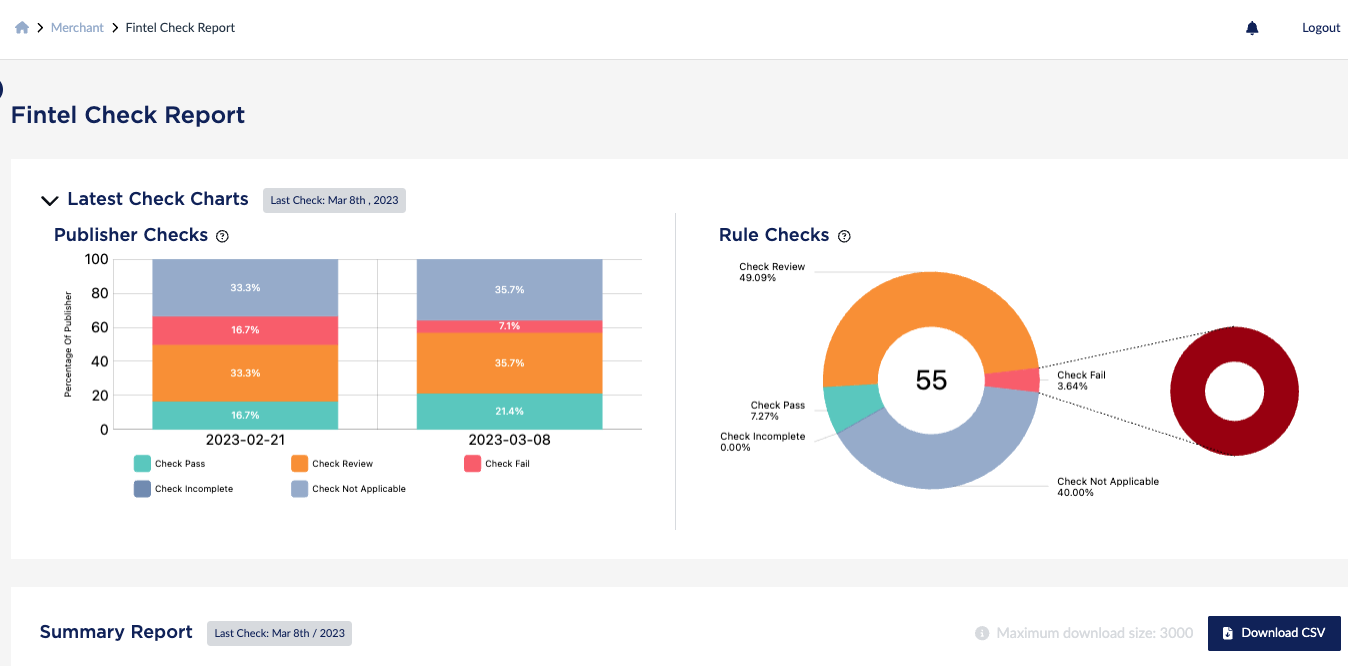Screen dimensions: 1348x666
Task: Go to Merchant breadcrumb link
Action: (77, 28)
